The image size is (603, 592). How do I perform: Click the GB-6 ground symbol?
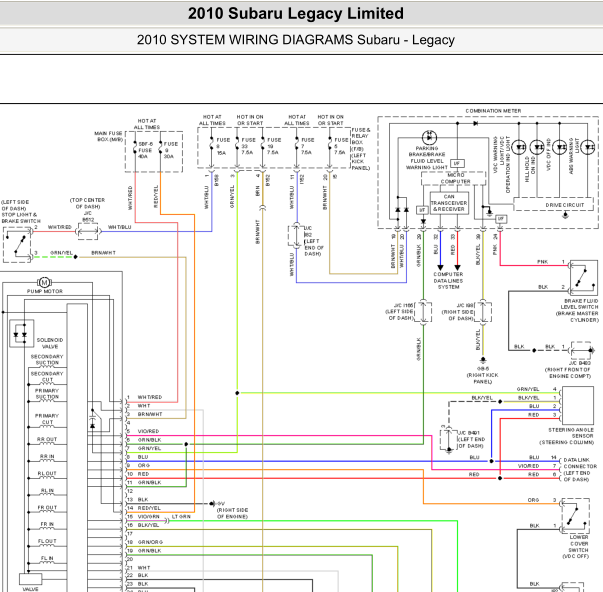(x=483, y=360)
